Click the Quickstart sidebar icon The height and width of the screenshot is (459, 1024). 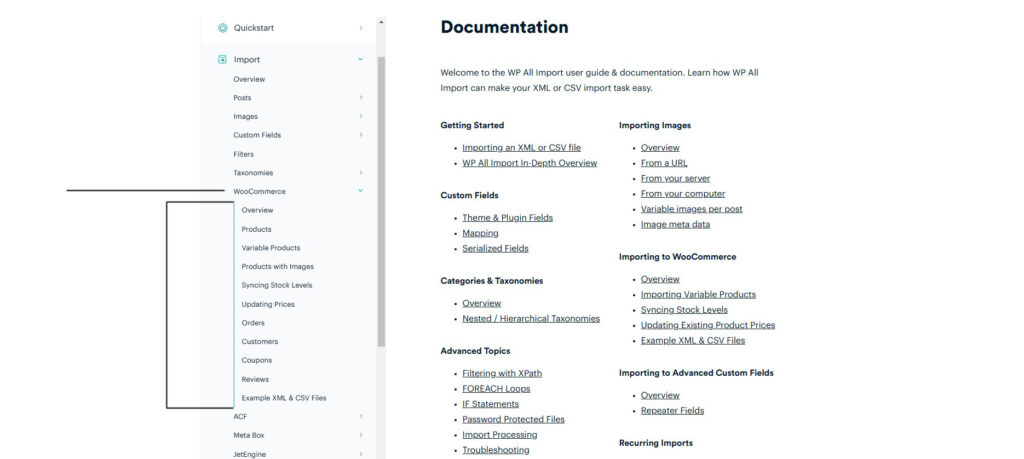(x=223, y=28)
